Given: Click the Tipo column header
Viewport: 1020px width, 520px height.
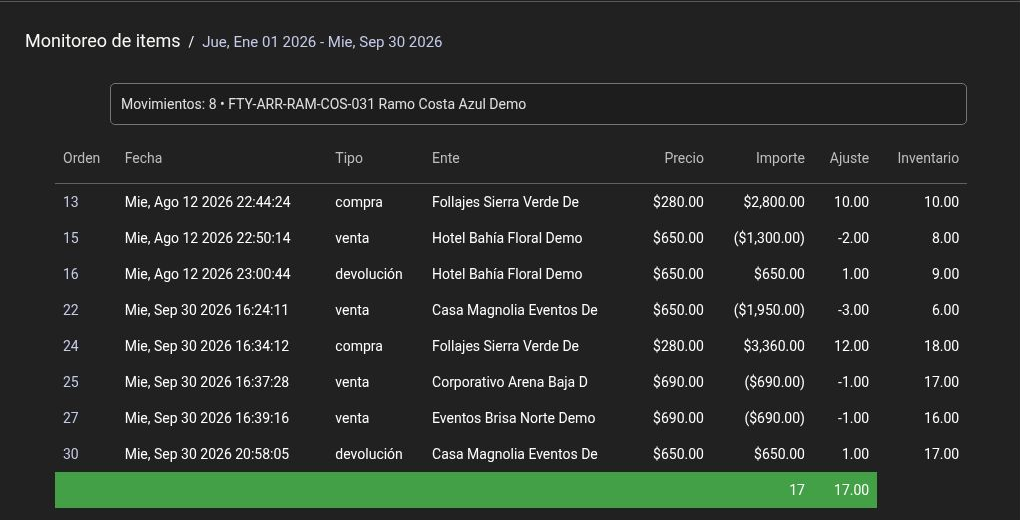Looking at the screenshot, I should (x=349, y=158).
